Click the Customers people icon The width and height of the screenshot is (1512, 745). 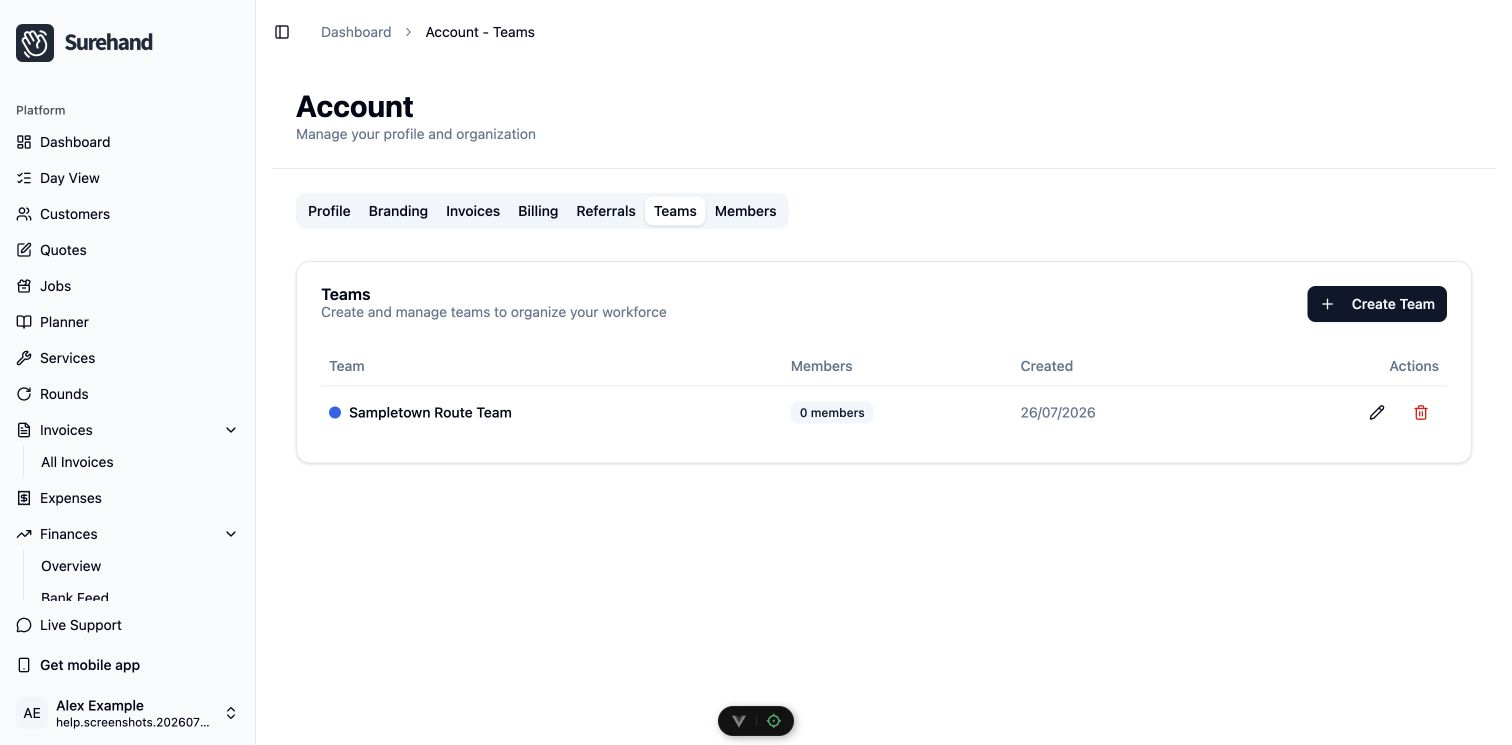(24, 214)
